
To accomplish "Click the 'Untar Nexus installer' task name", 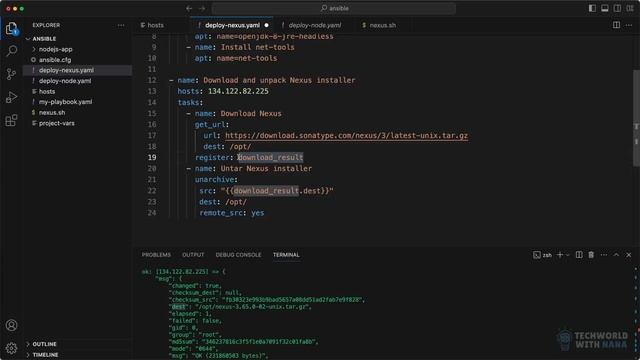I will click(266, 169).
